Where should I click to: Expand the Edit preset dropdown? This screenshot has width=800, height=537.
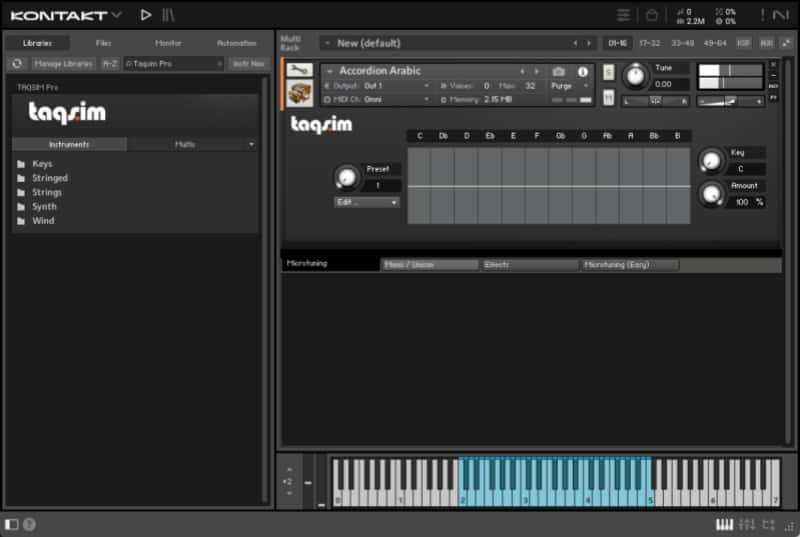click(x=366, y=202)
